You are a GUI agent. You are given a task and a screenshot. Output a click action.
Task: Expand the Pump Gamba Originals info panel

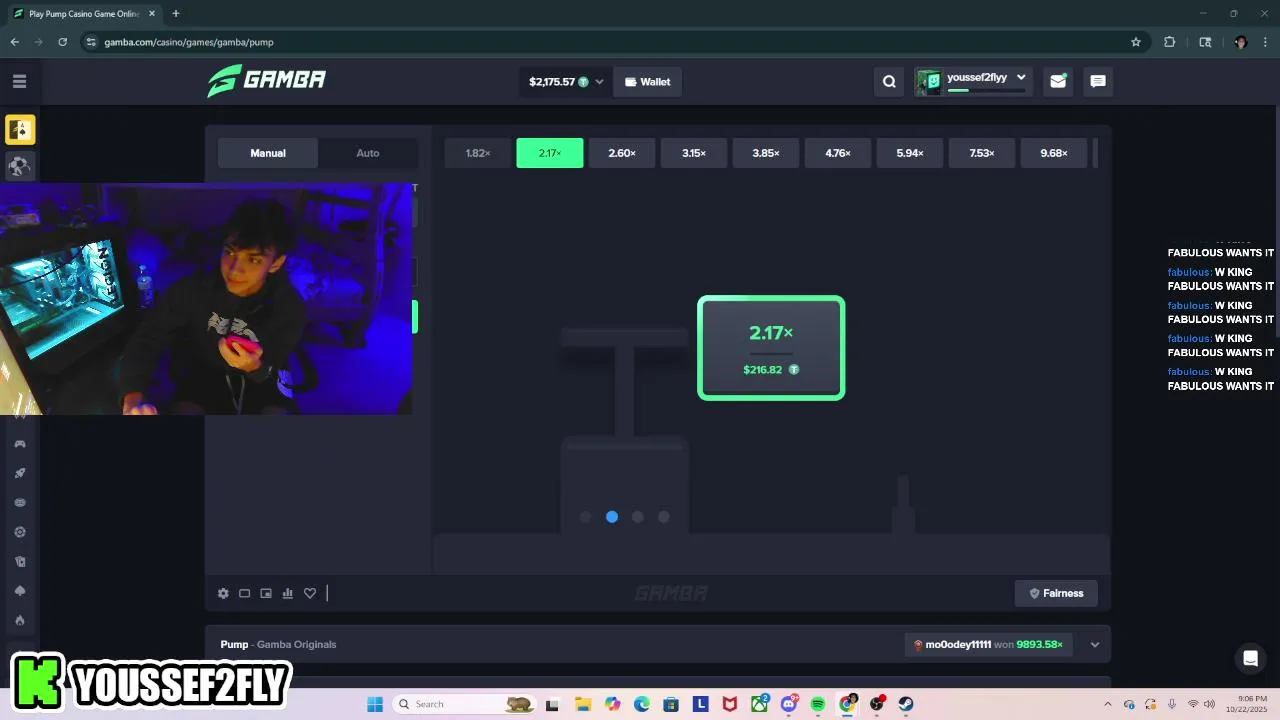tap(1095, 645)
